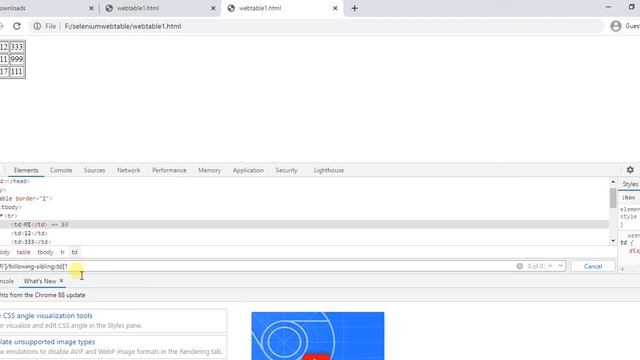Switch to the middle webtable1.html tab

pos(159,8)
